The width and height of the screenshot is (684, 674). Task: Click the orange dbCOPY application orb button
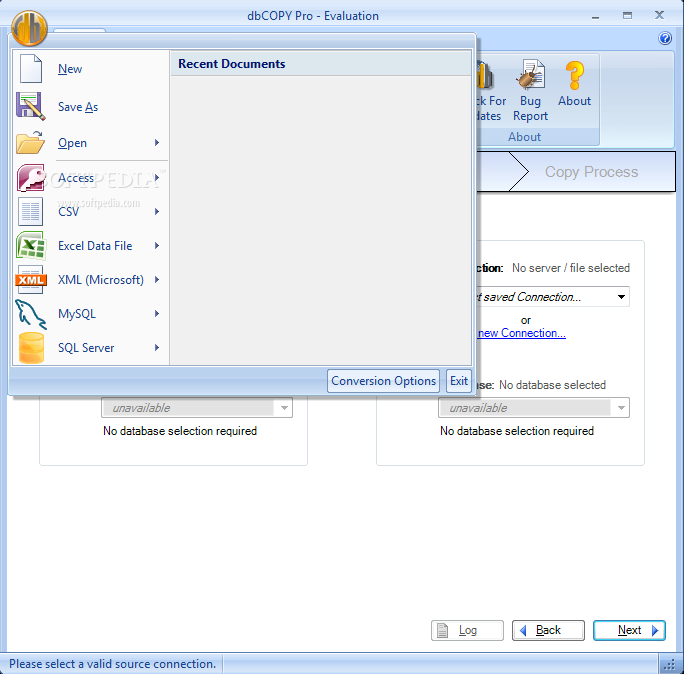[29, 28]
